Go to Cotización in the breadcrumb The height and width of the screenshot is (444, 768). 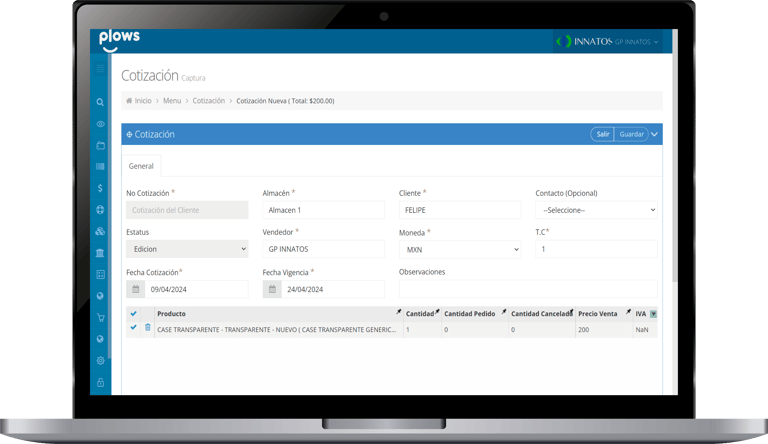(x=209, y=100)
